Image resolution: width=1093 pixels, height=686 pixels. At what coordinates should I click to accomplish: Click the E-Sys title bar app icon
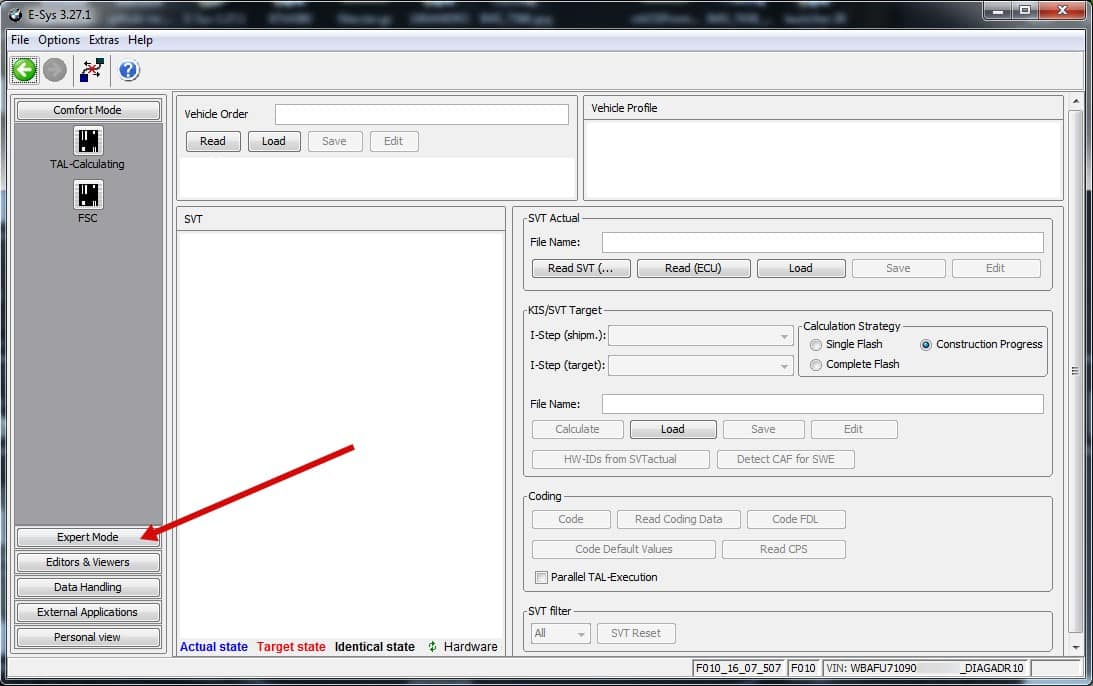[15, 15]
